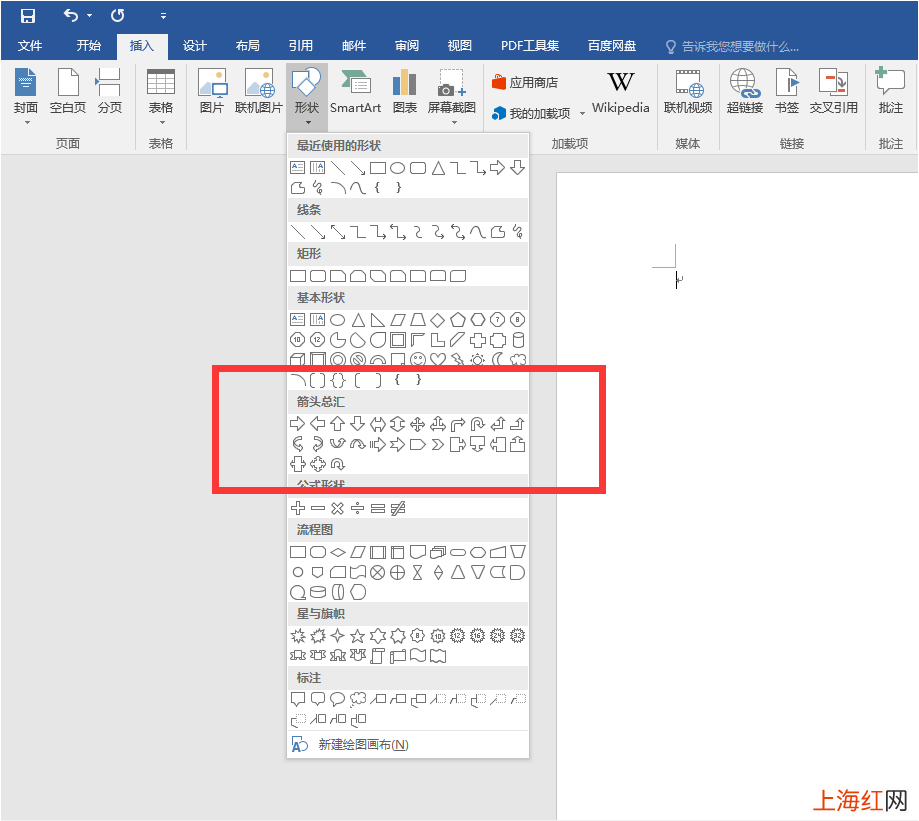Collapse the 形状 shapes dropdown button

click(307, 97)
